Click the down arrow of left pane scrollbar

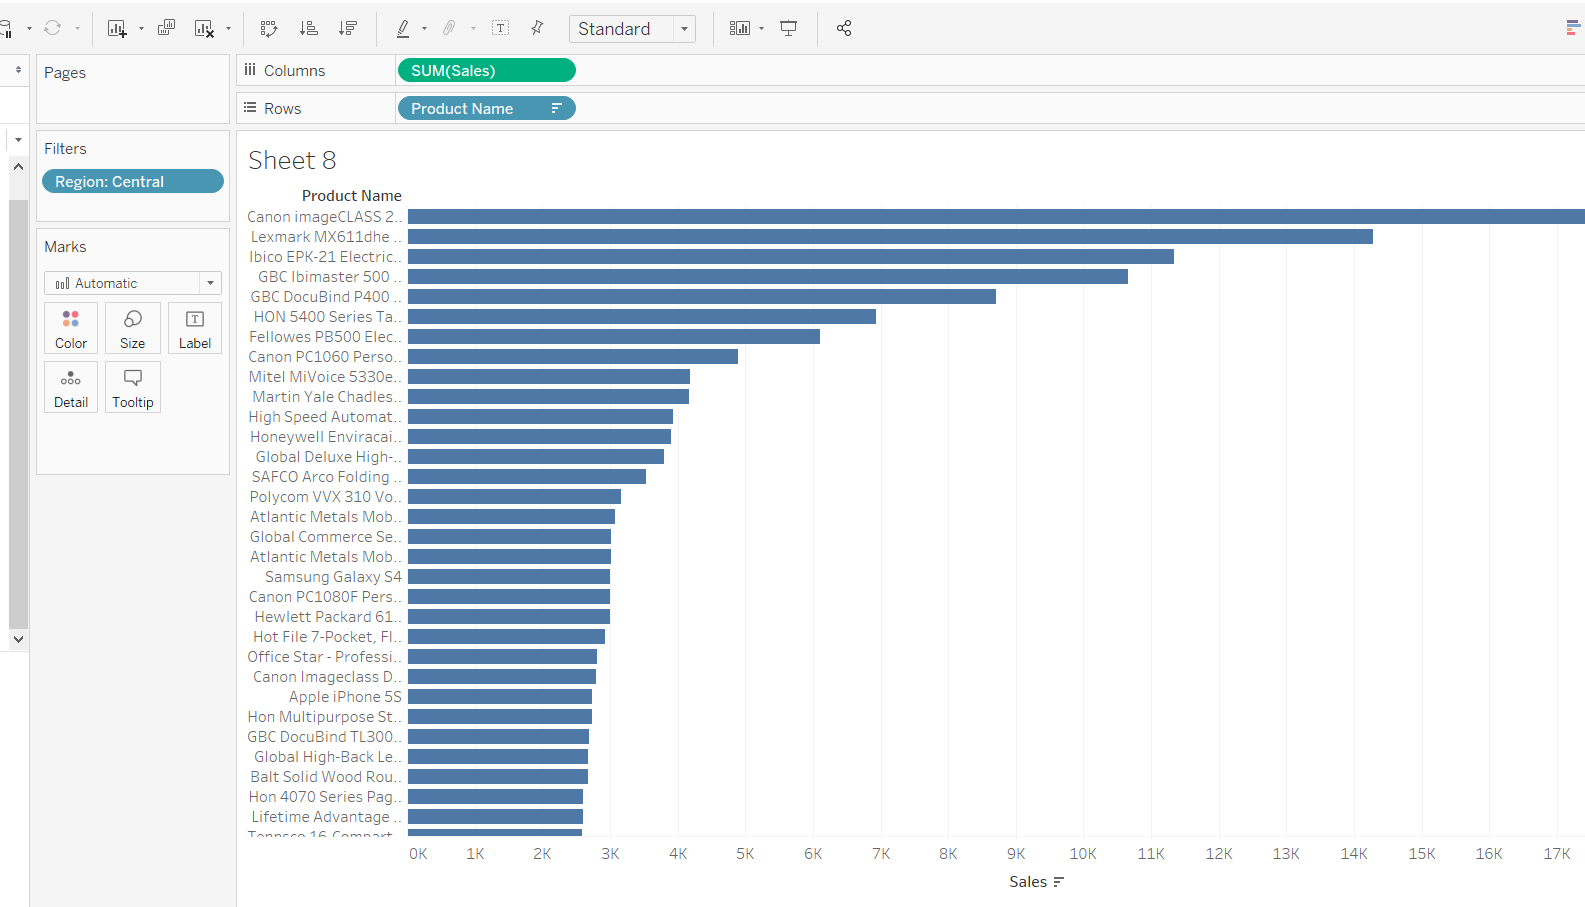18,639
